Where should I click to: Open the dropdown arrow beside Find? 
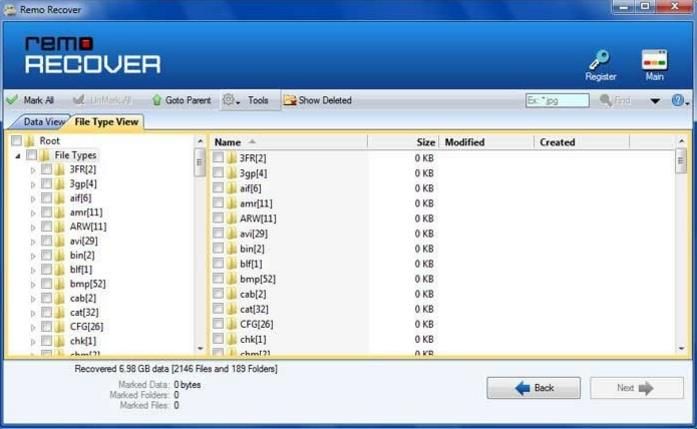655,101
